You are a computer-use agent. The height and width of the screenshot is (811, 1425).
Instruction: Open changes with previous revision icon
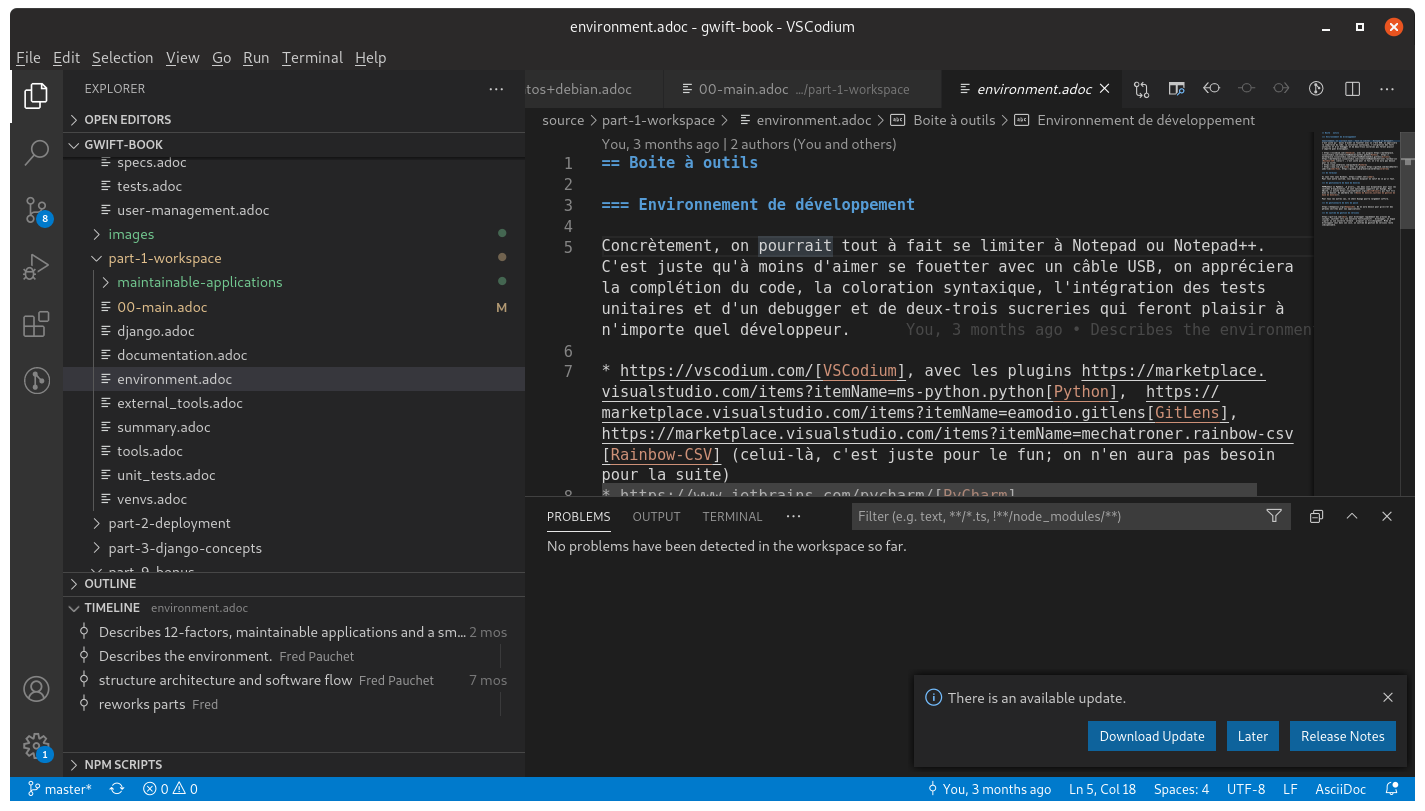point(1211,89)
